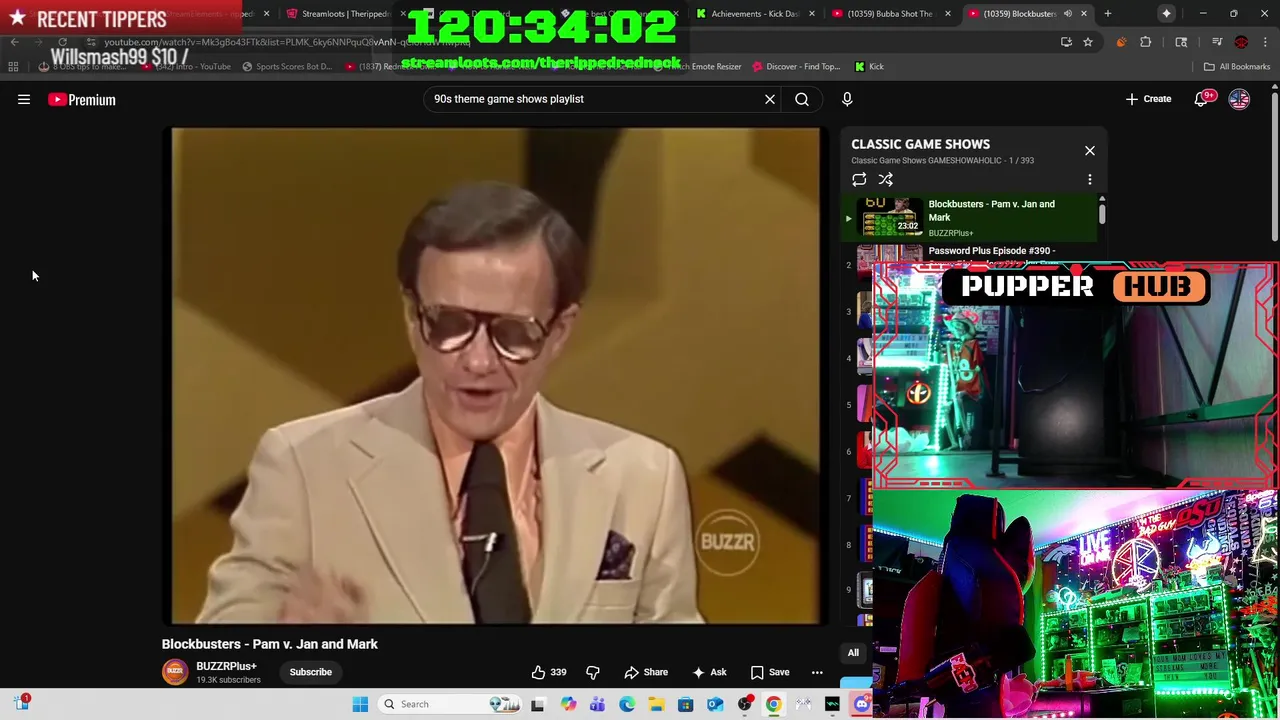Select Blockbusters - Pam v. Jan and Mark playlist item

coord(971,218)
